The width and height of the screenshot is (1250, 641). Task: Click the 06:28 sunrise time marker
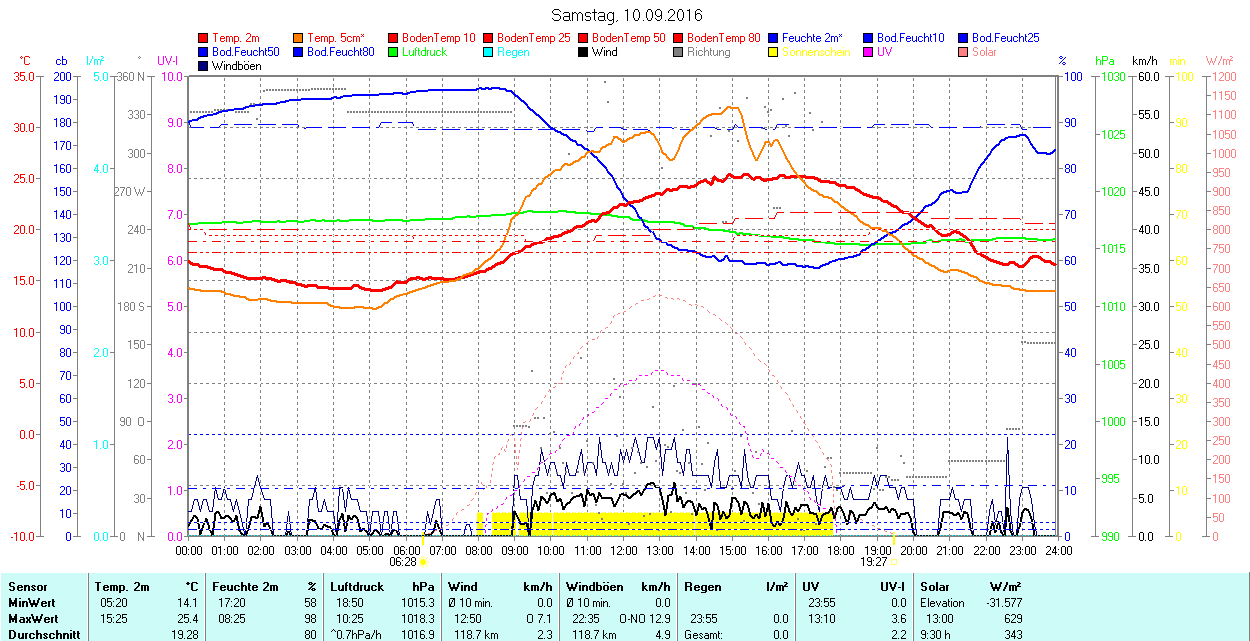pyautogui.click(x=404, y=562)
